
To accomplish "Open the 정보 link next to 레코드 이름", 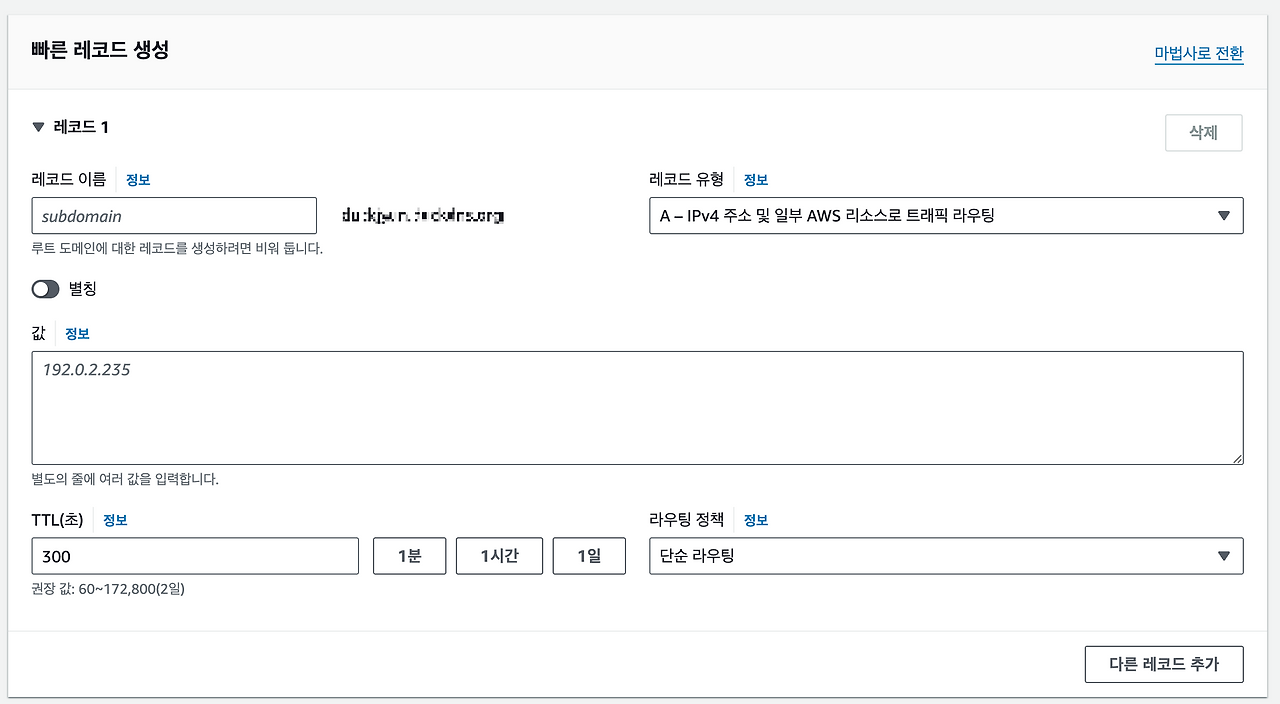I will coord(137,179).
